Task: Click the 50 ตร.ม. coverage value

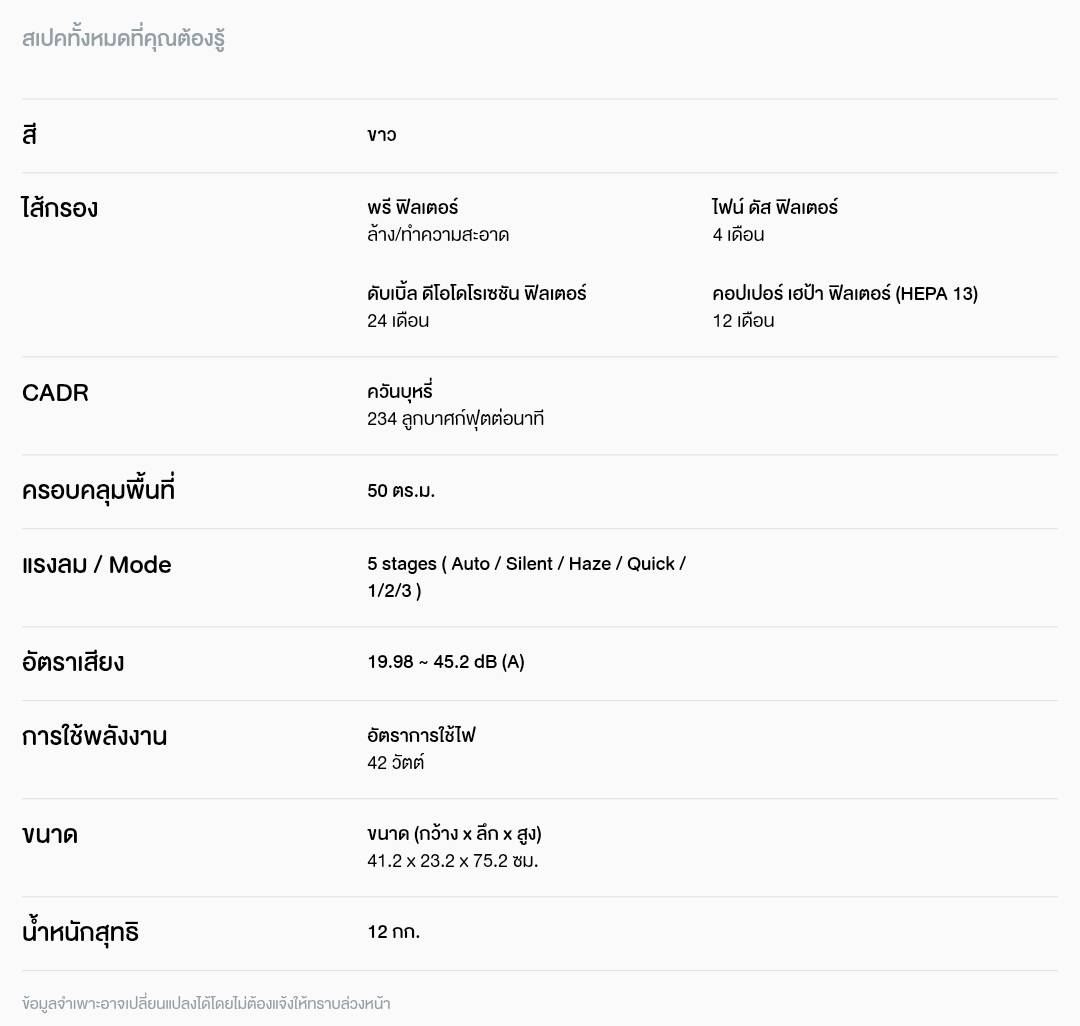Action: tap(401, 491)
